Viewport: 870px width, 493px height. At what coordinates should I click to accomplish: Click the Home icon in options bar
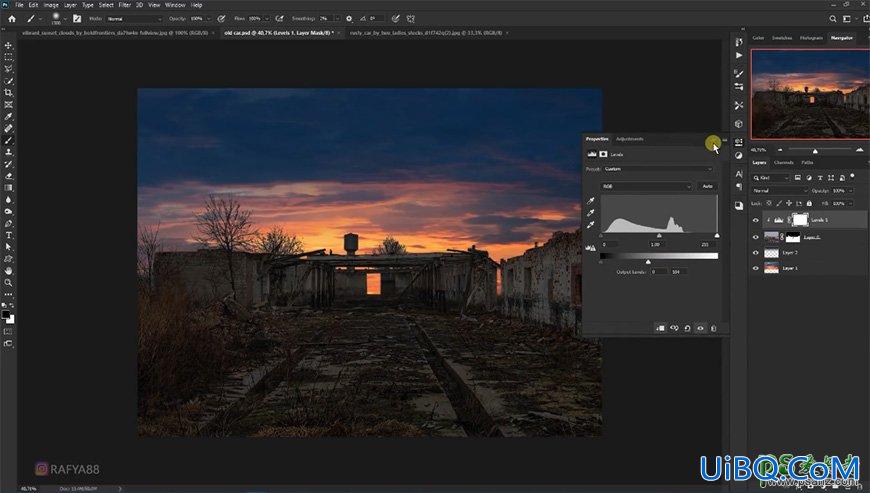12,18
